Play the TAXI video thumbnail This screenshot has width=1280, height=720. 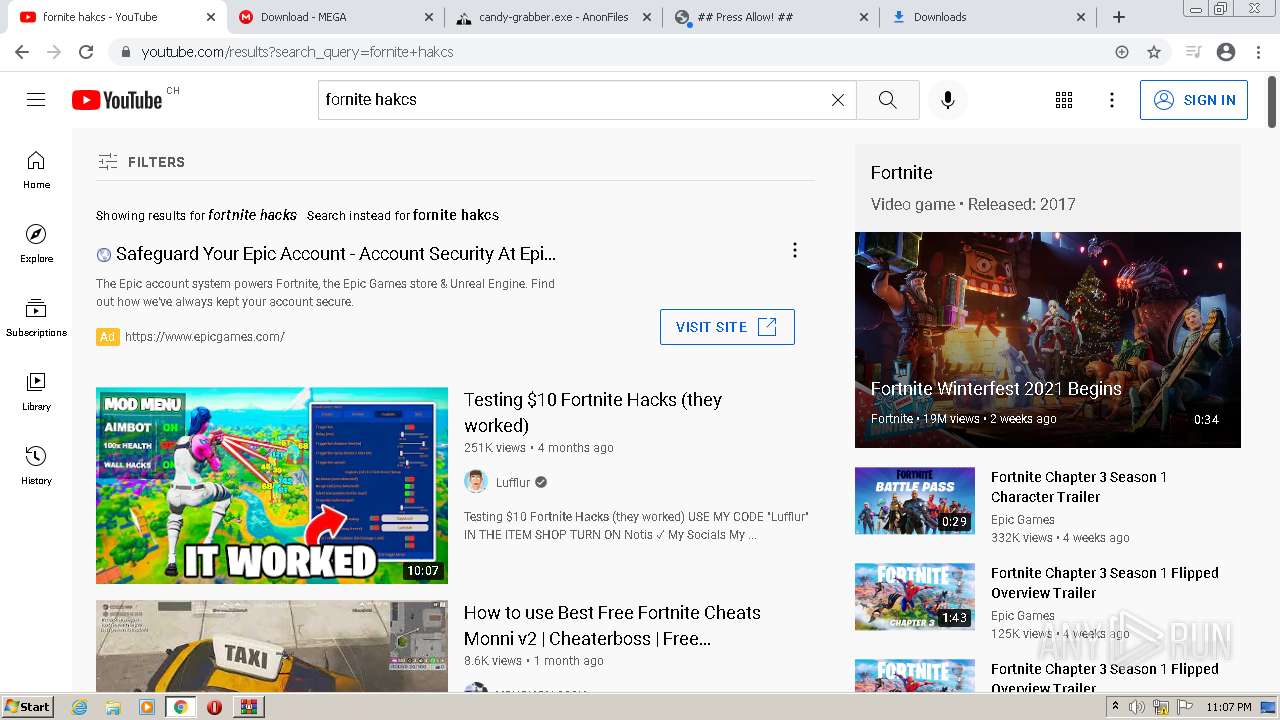click(272, 646)
